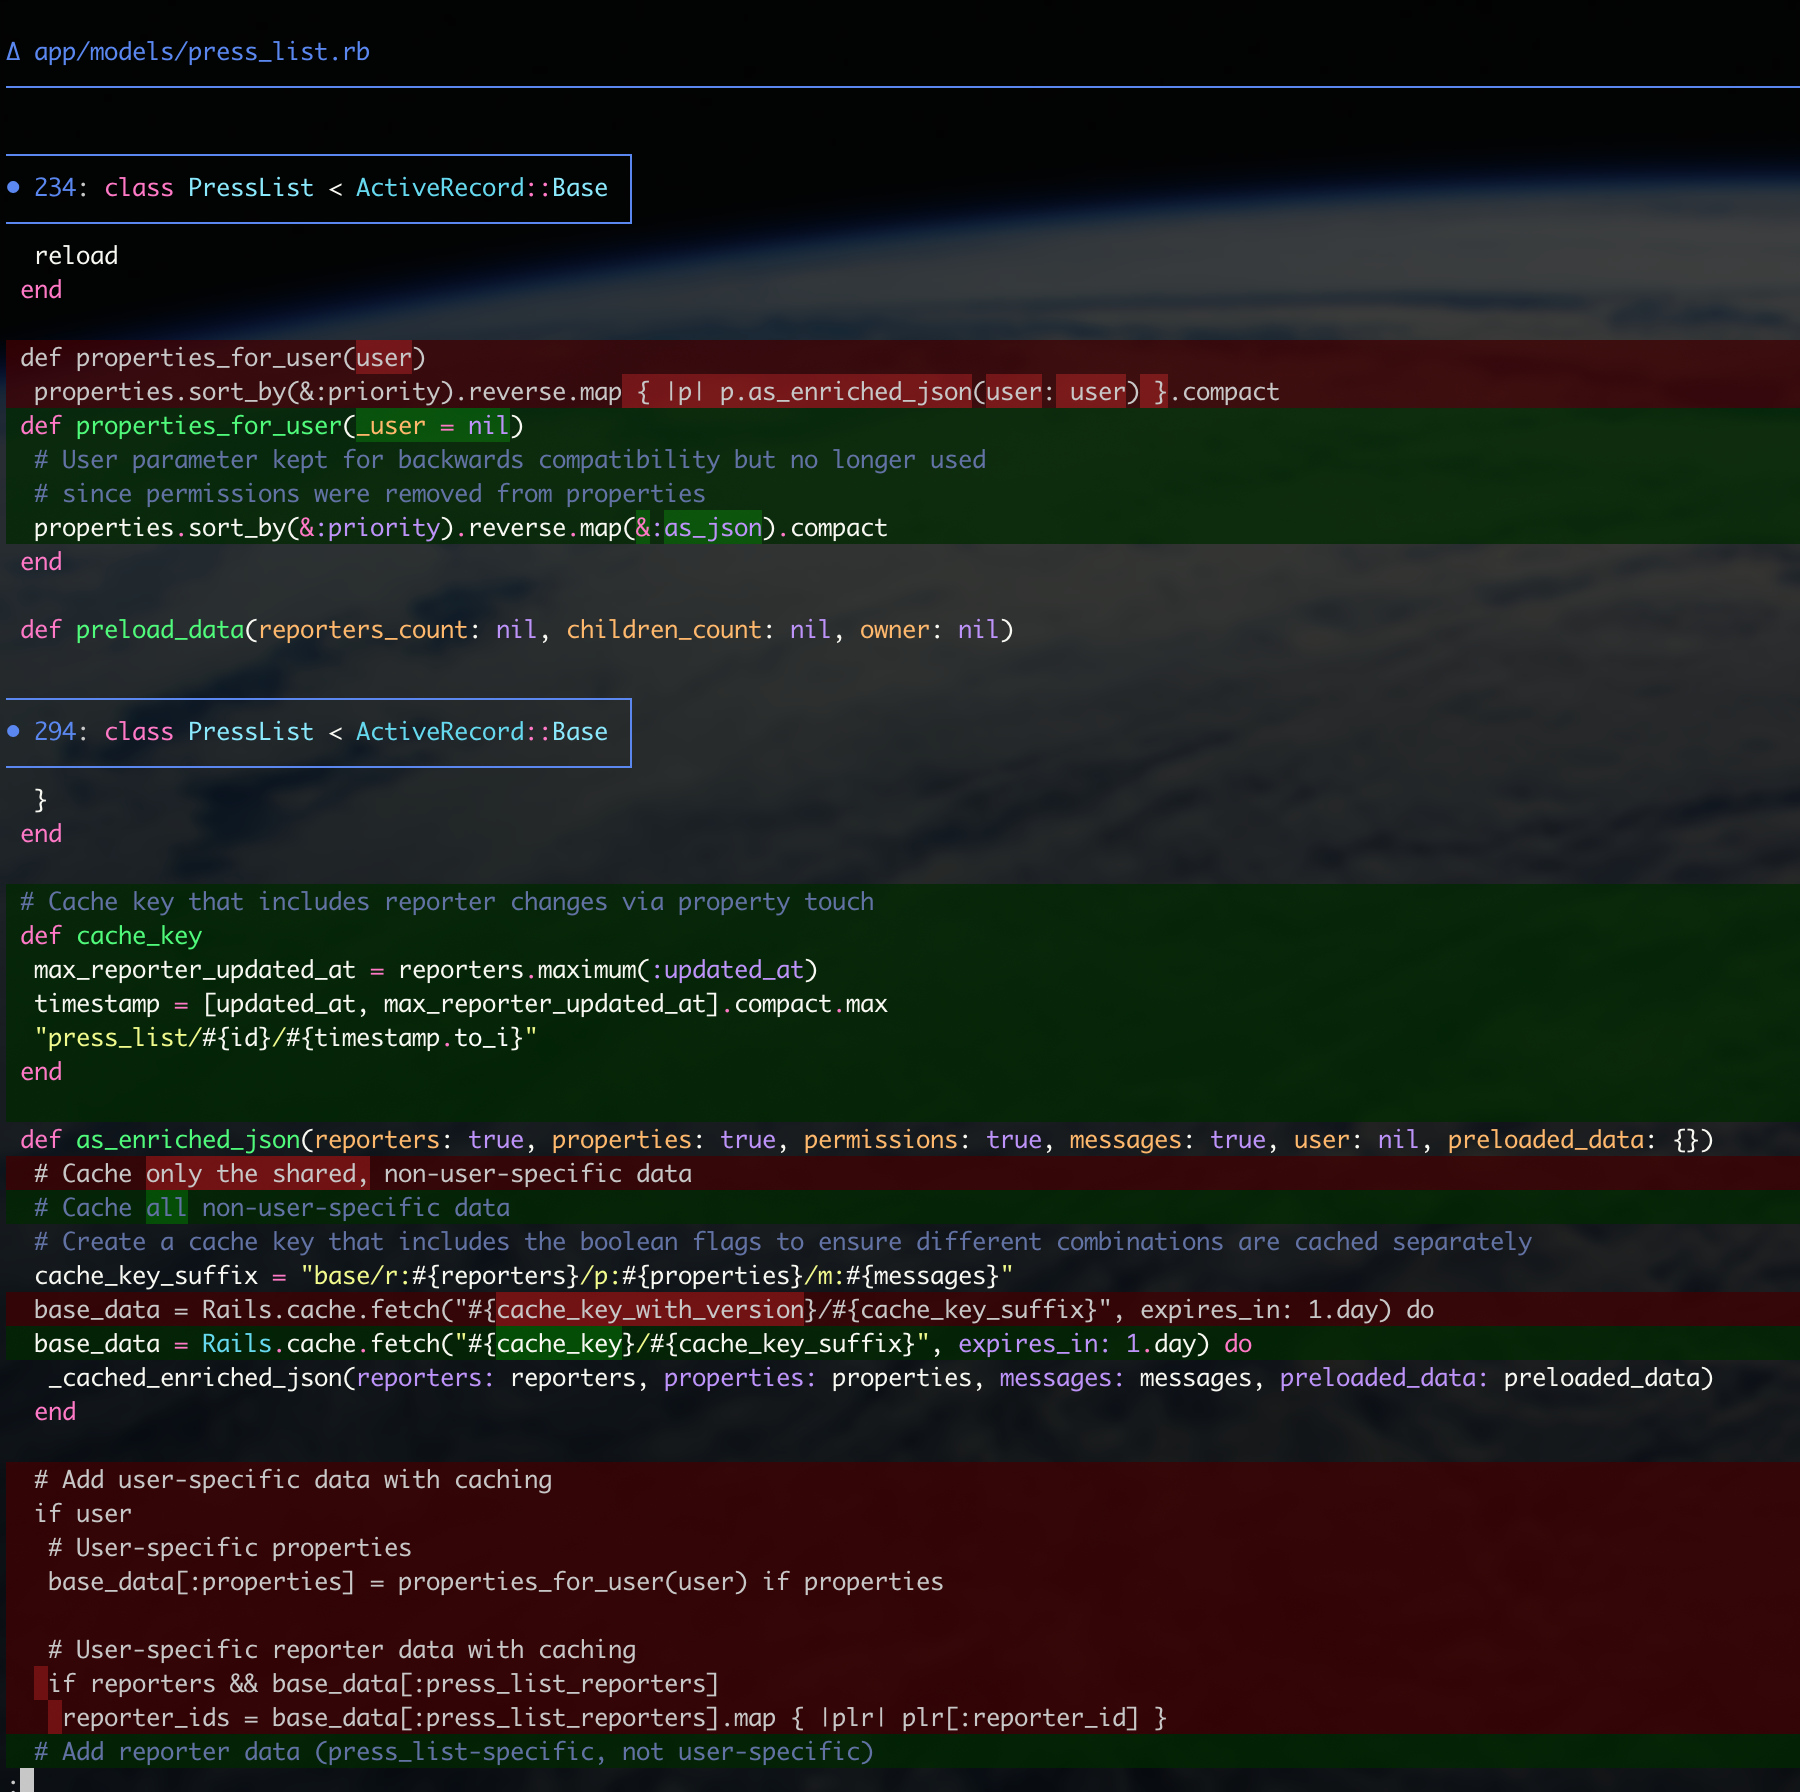Select the hunk line number 234
1800x1792 pixels.
pyautogui.click(x=55, y=188)
